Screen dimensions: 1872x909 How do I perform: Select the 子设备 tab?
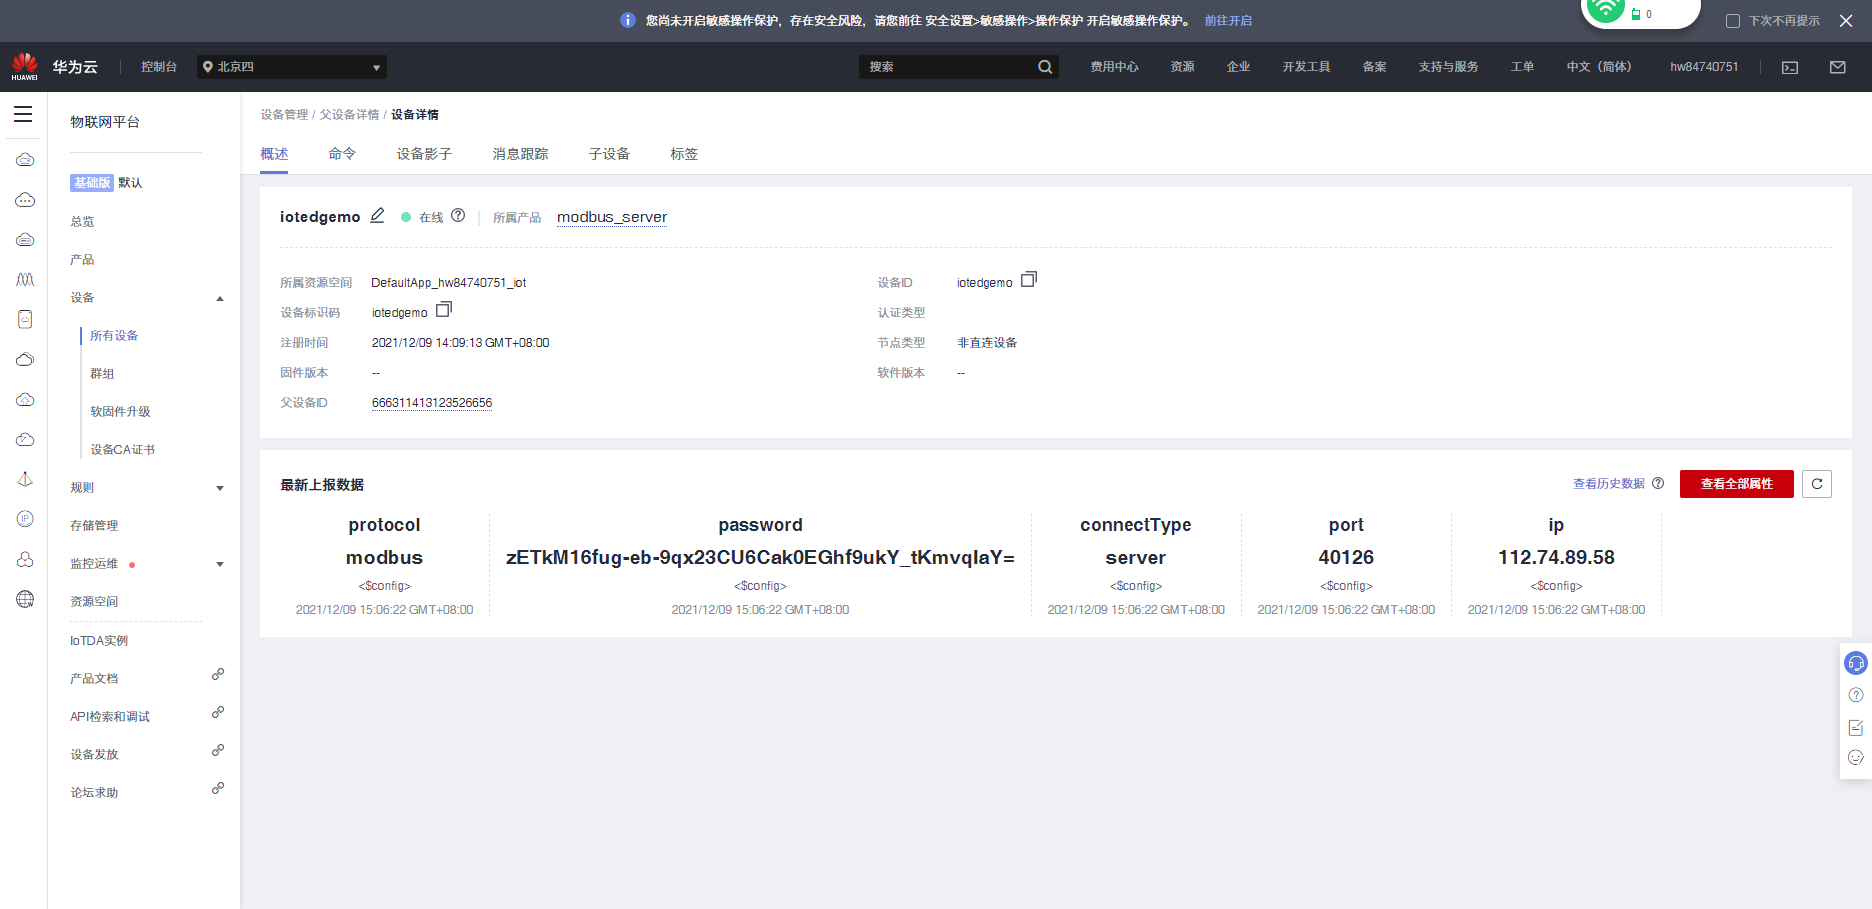click(609, 154)
